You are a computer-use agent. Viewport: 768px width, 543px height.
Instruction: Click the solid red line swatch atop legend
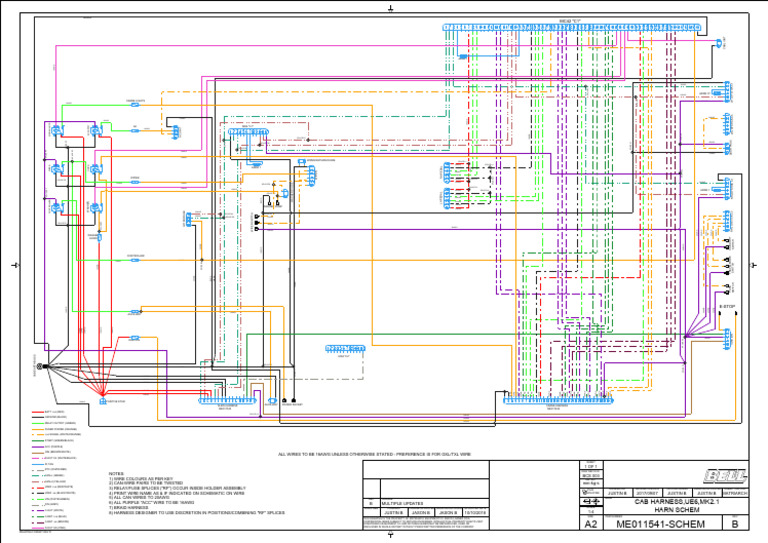(x=38, y=412)
